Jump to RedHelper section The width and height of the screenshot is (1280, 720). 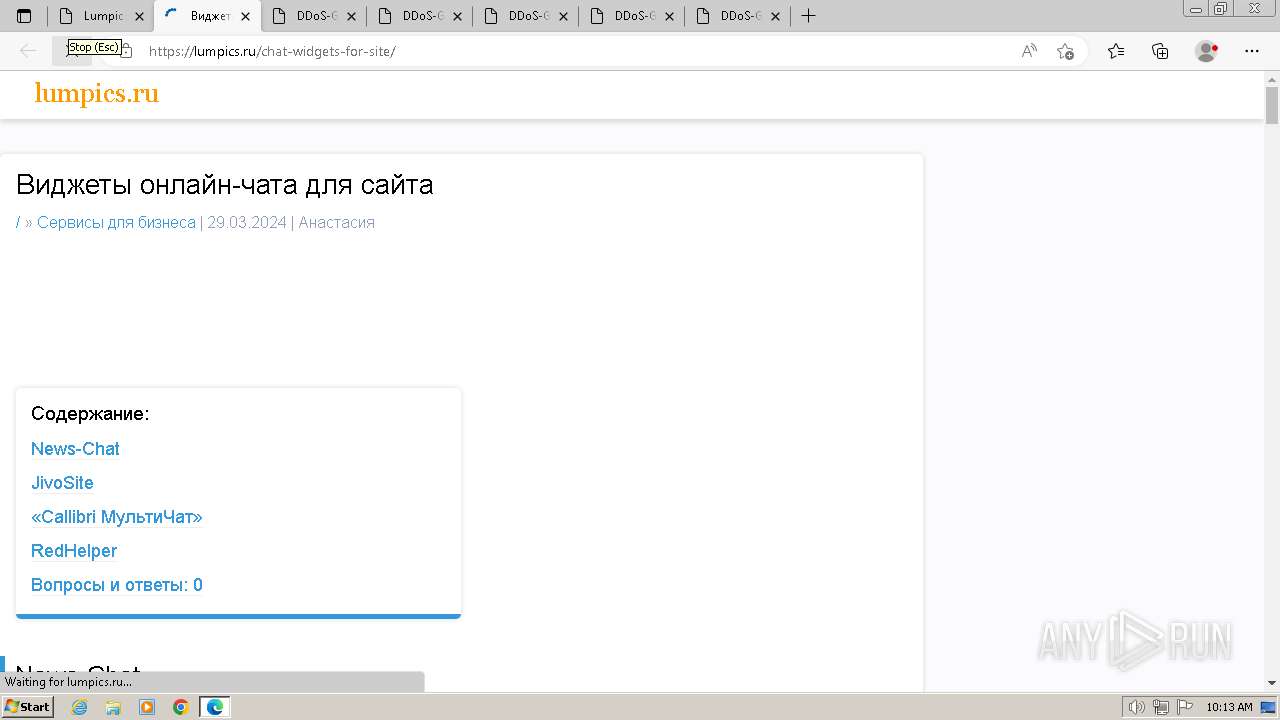[74, 551]
